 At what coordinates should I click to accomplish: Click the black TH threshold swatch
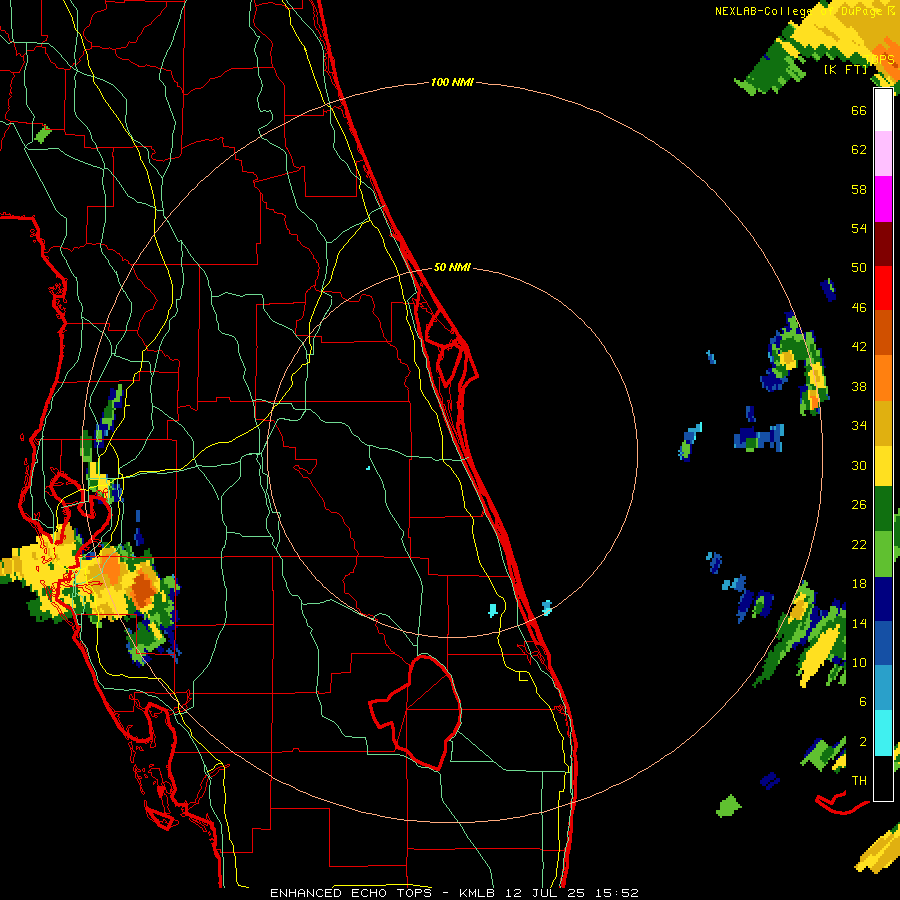(x=883, y=778)
